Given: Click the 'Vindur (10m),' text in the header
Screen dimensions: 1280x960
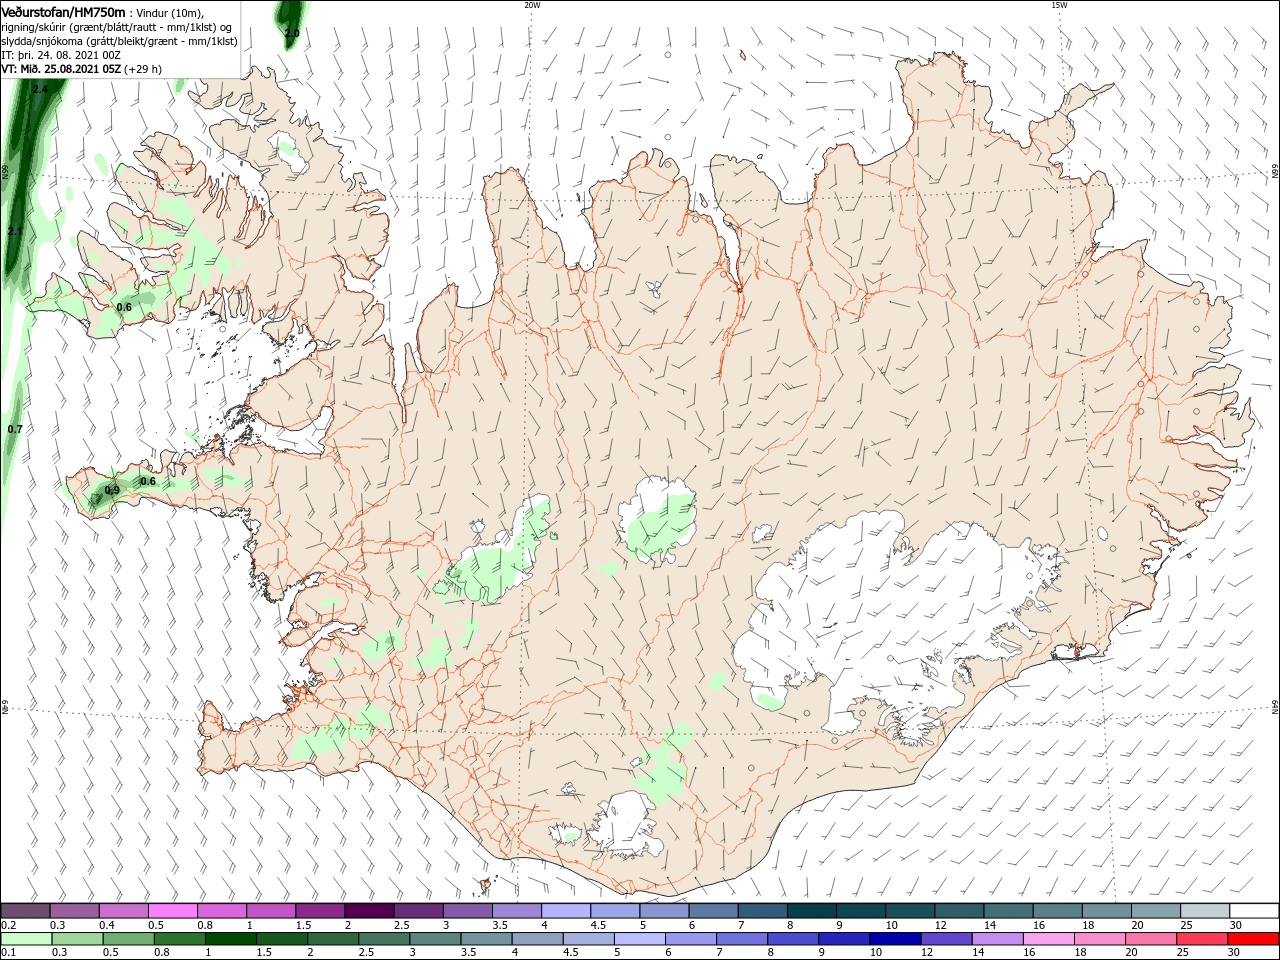Looking at the screenshot, I should tap(170, 12).
